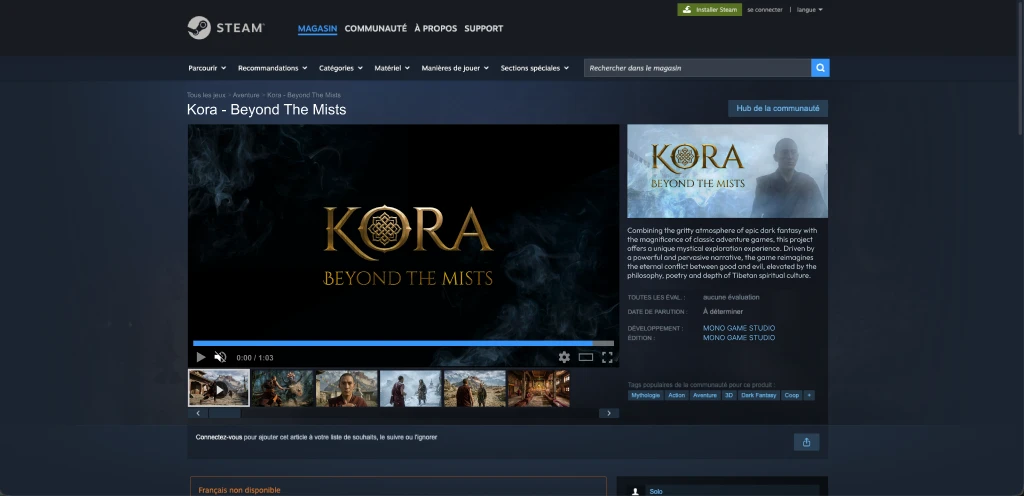The height and width of the screenshot is (496, 1024).
Task: Select the fifth mountain village thumbnail
Action: (475, 388)
